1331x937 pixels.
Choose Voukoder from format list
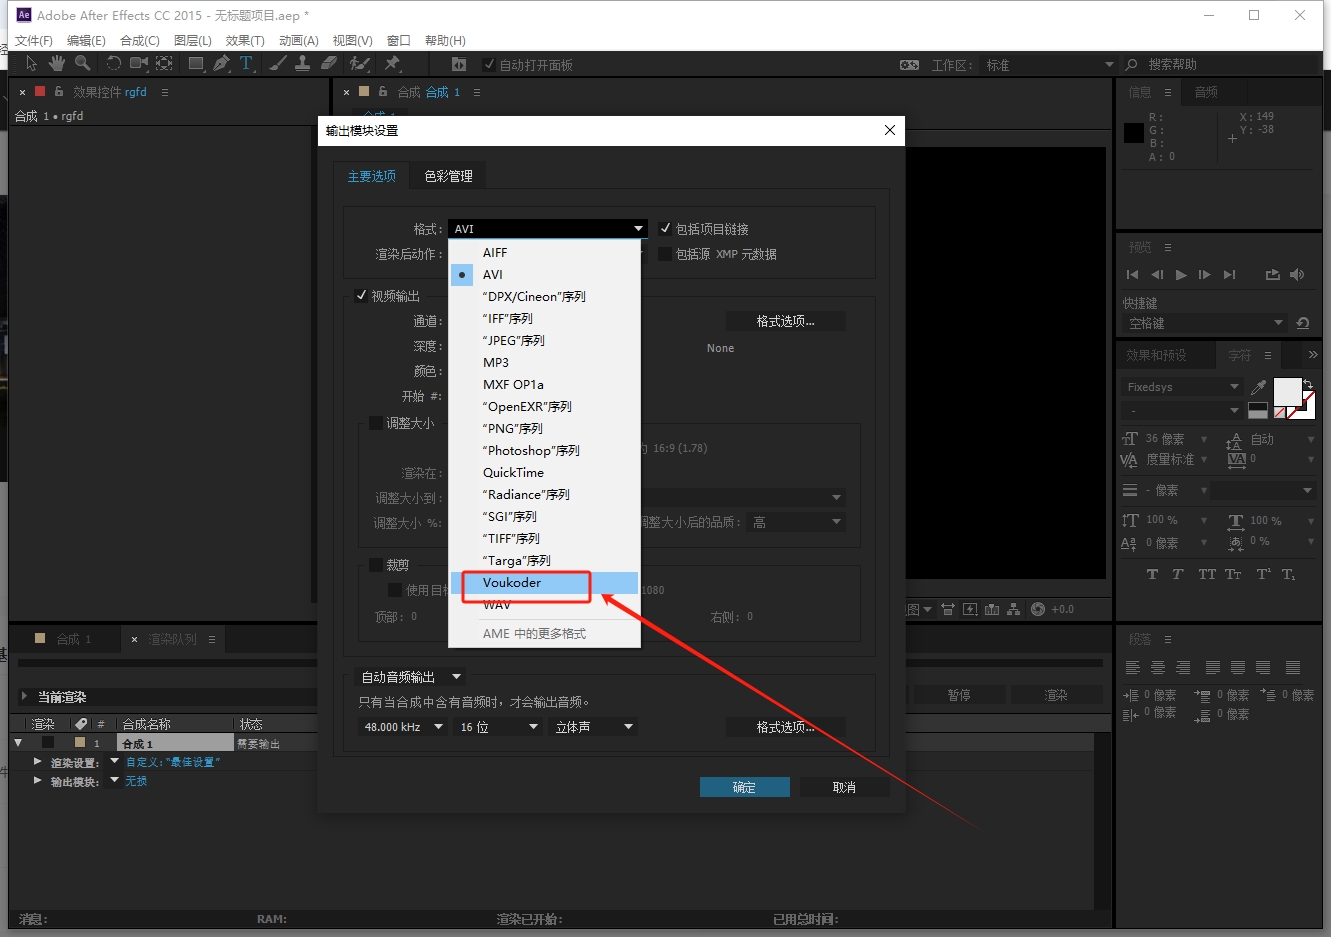[544, 583]
